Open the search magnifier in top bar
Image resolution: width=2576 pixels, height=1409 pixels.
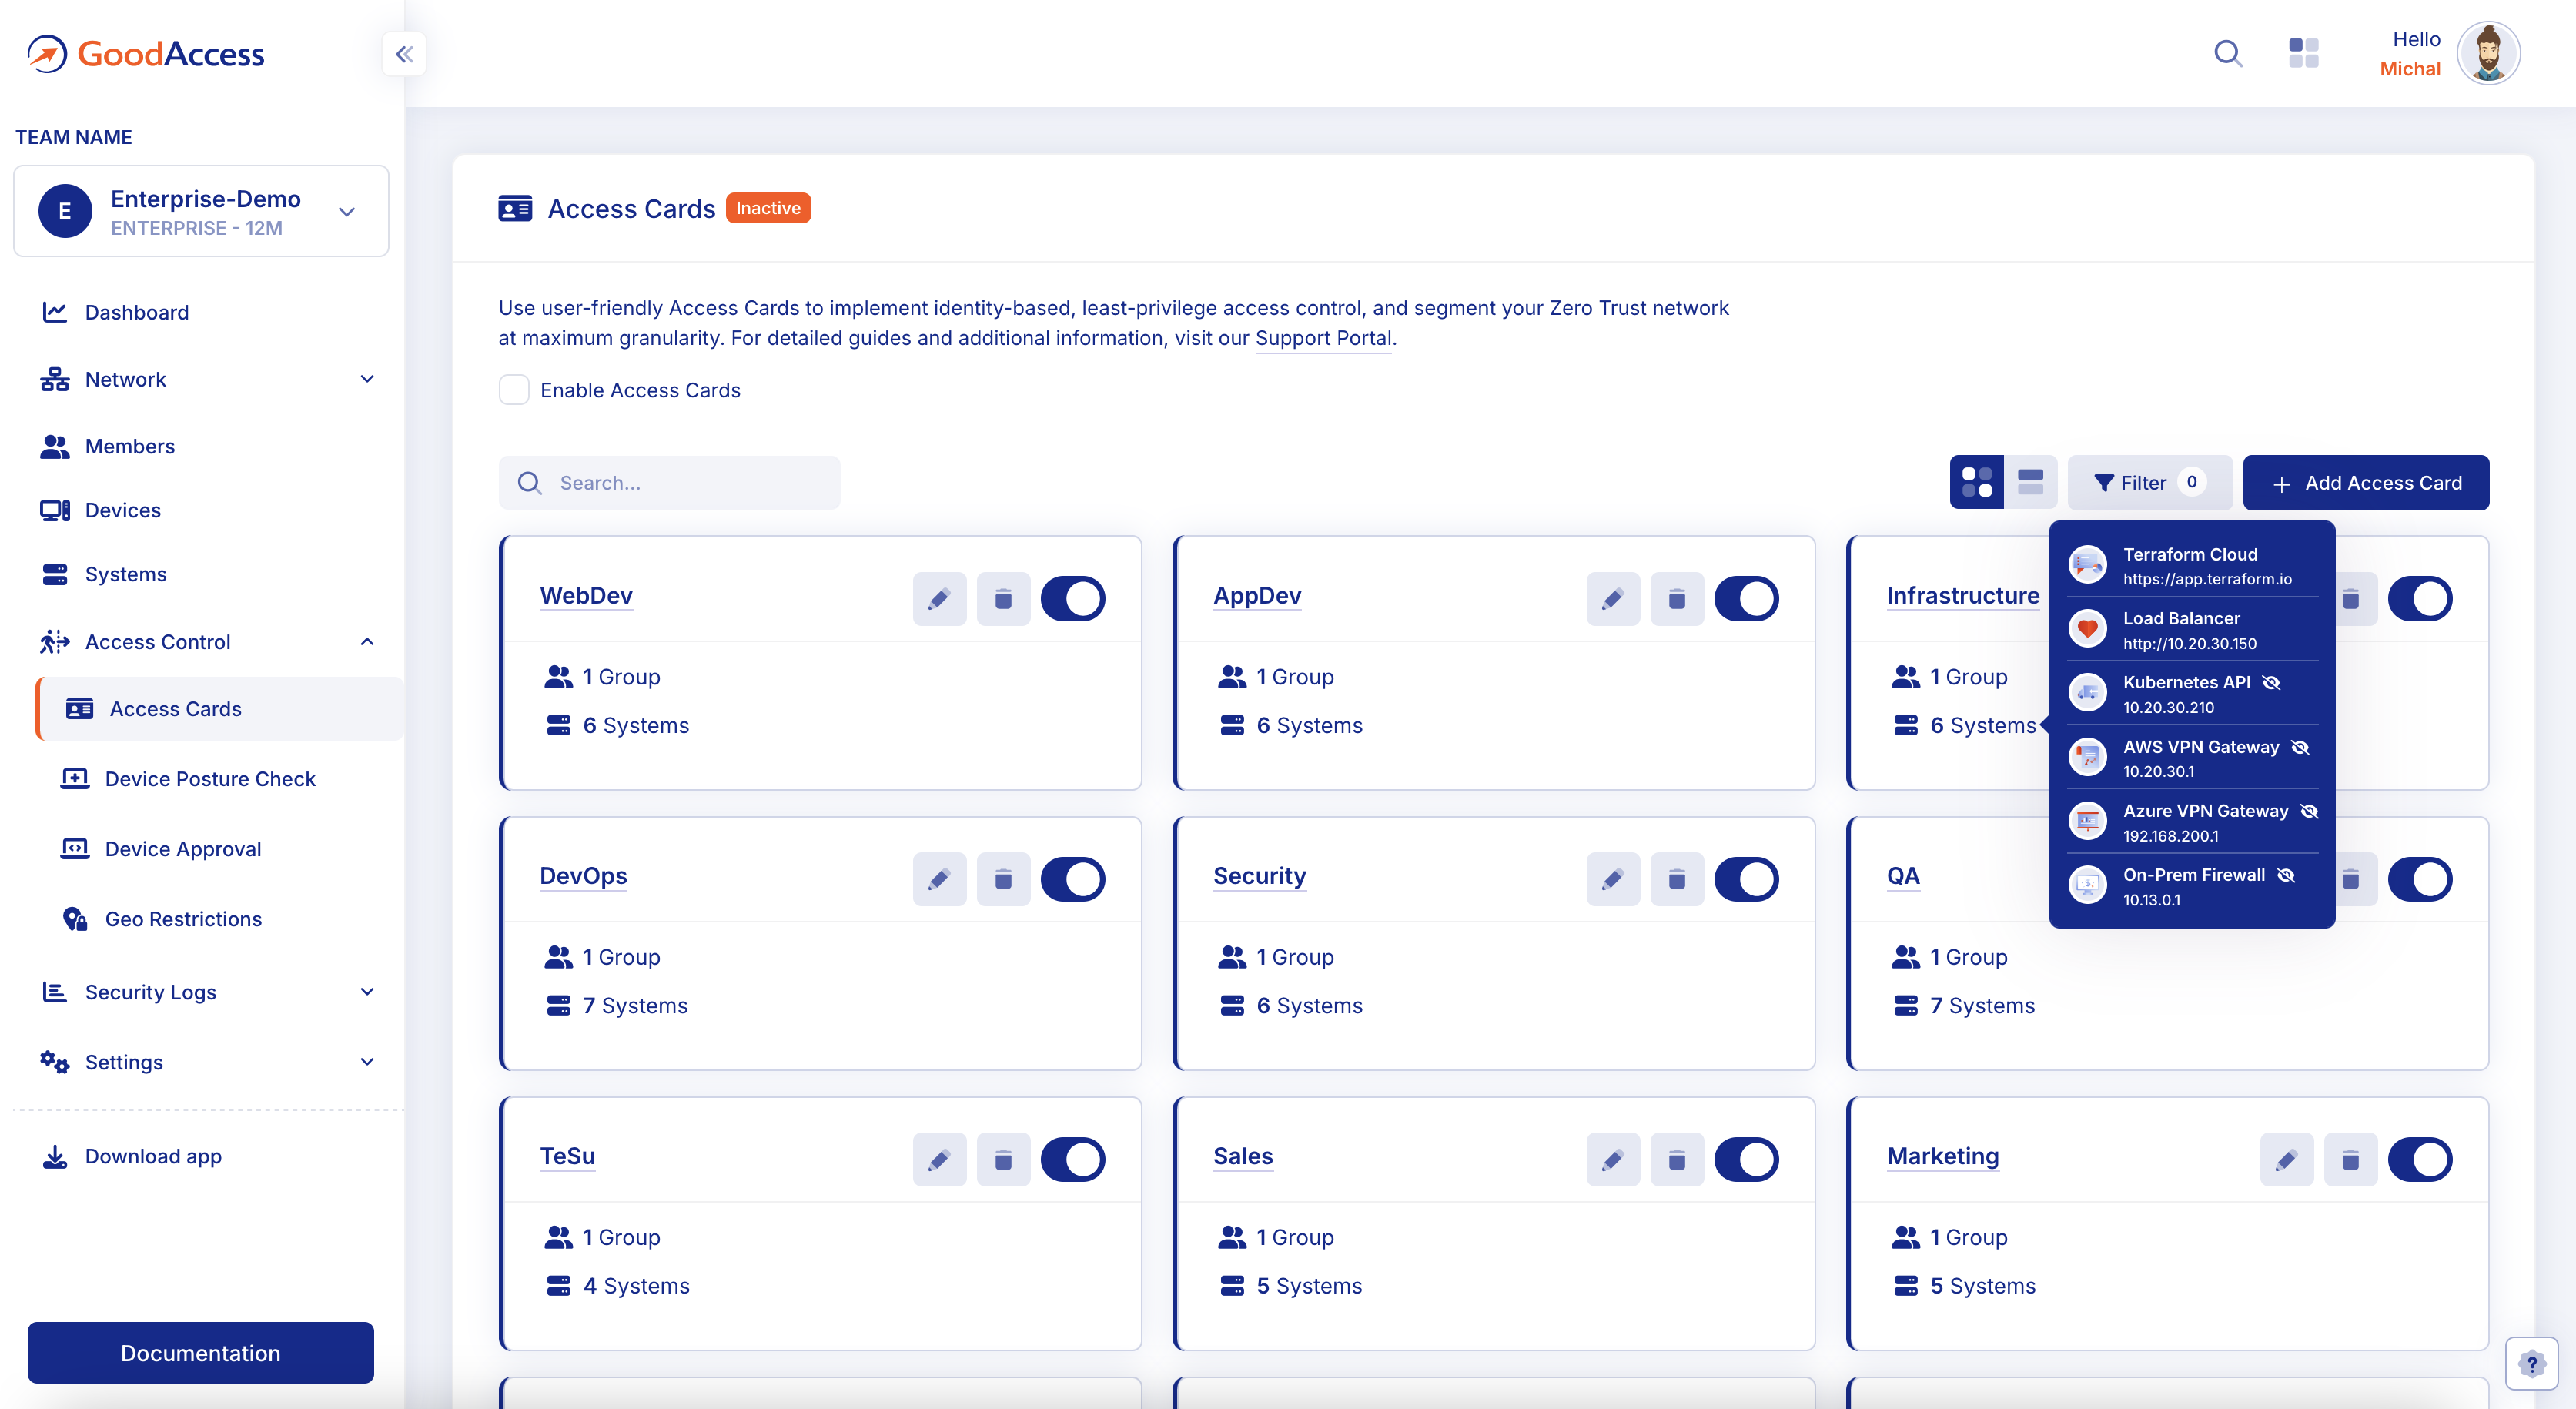point(2227,53)
